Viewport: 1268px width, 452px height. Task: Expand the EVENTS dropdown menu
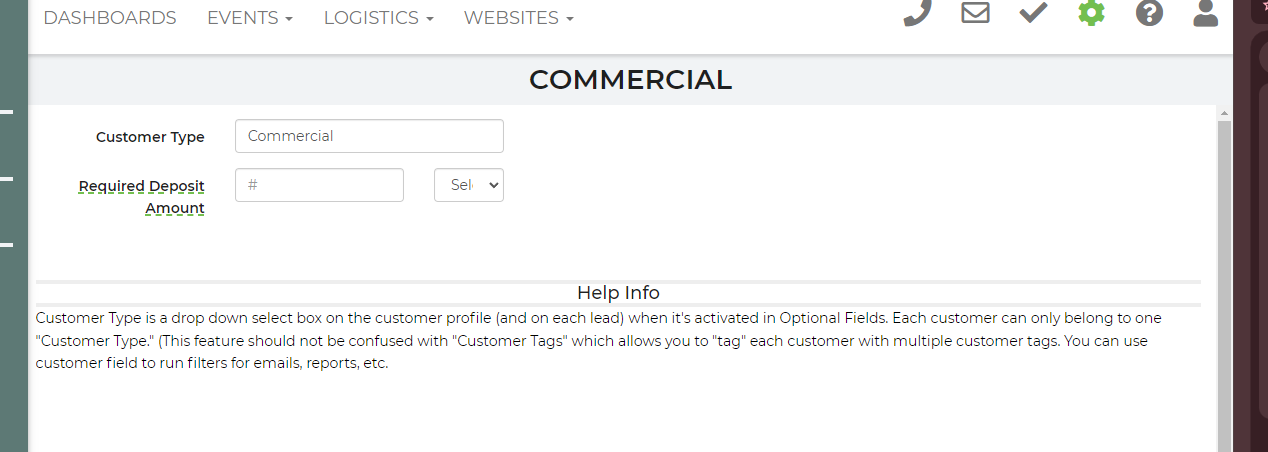[250, 18]
